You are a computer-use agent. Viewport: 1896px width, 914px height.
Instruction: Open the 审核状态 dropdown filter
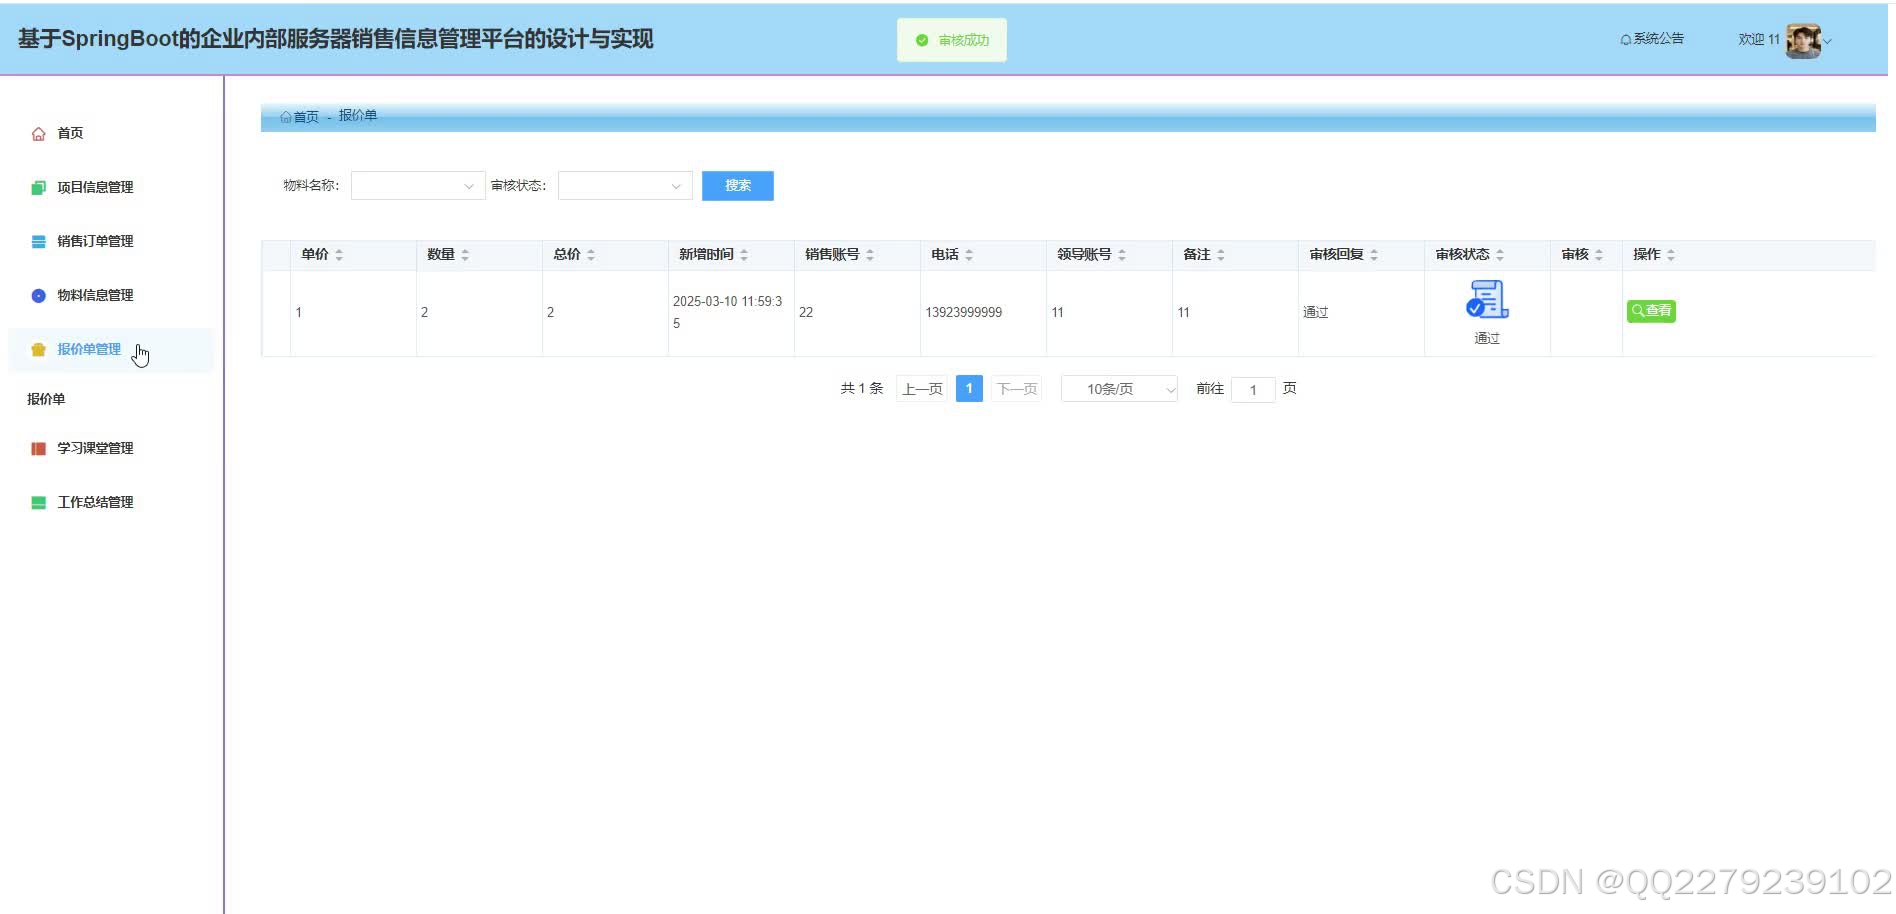[624, 186]
